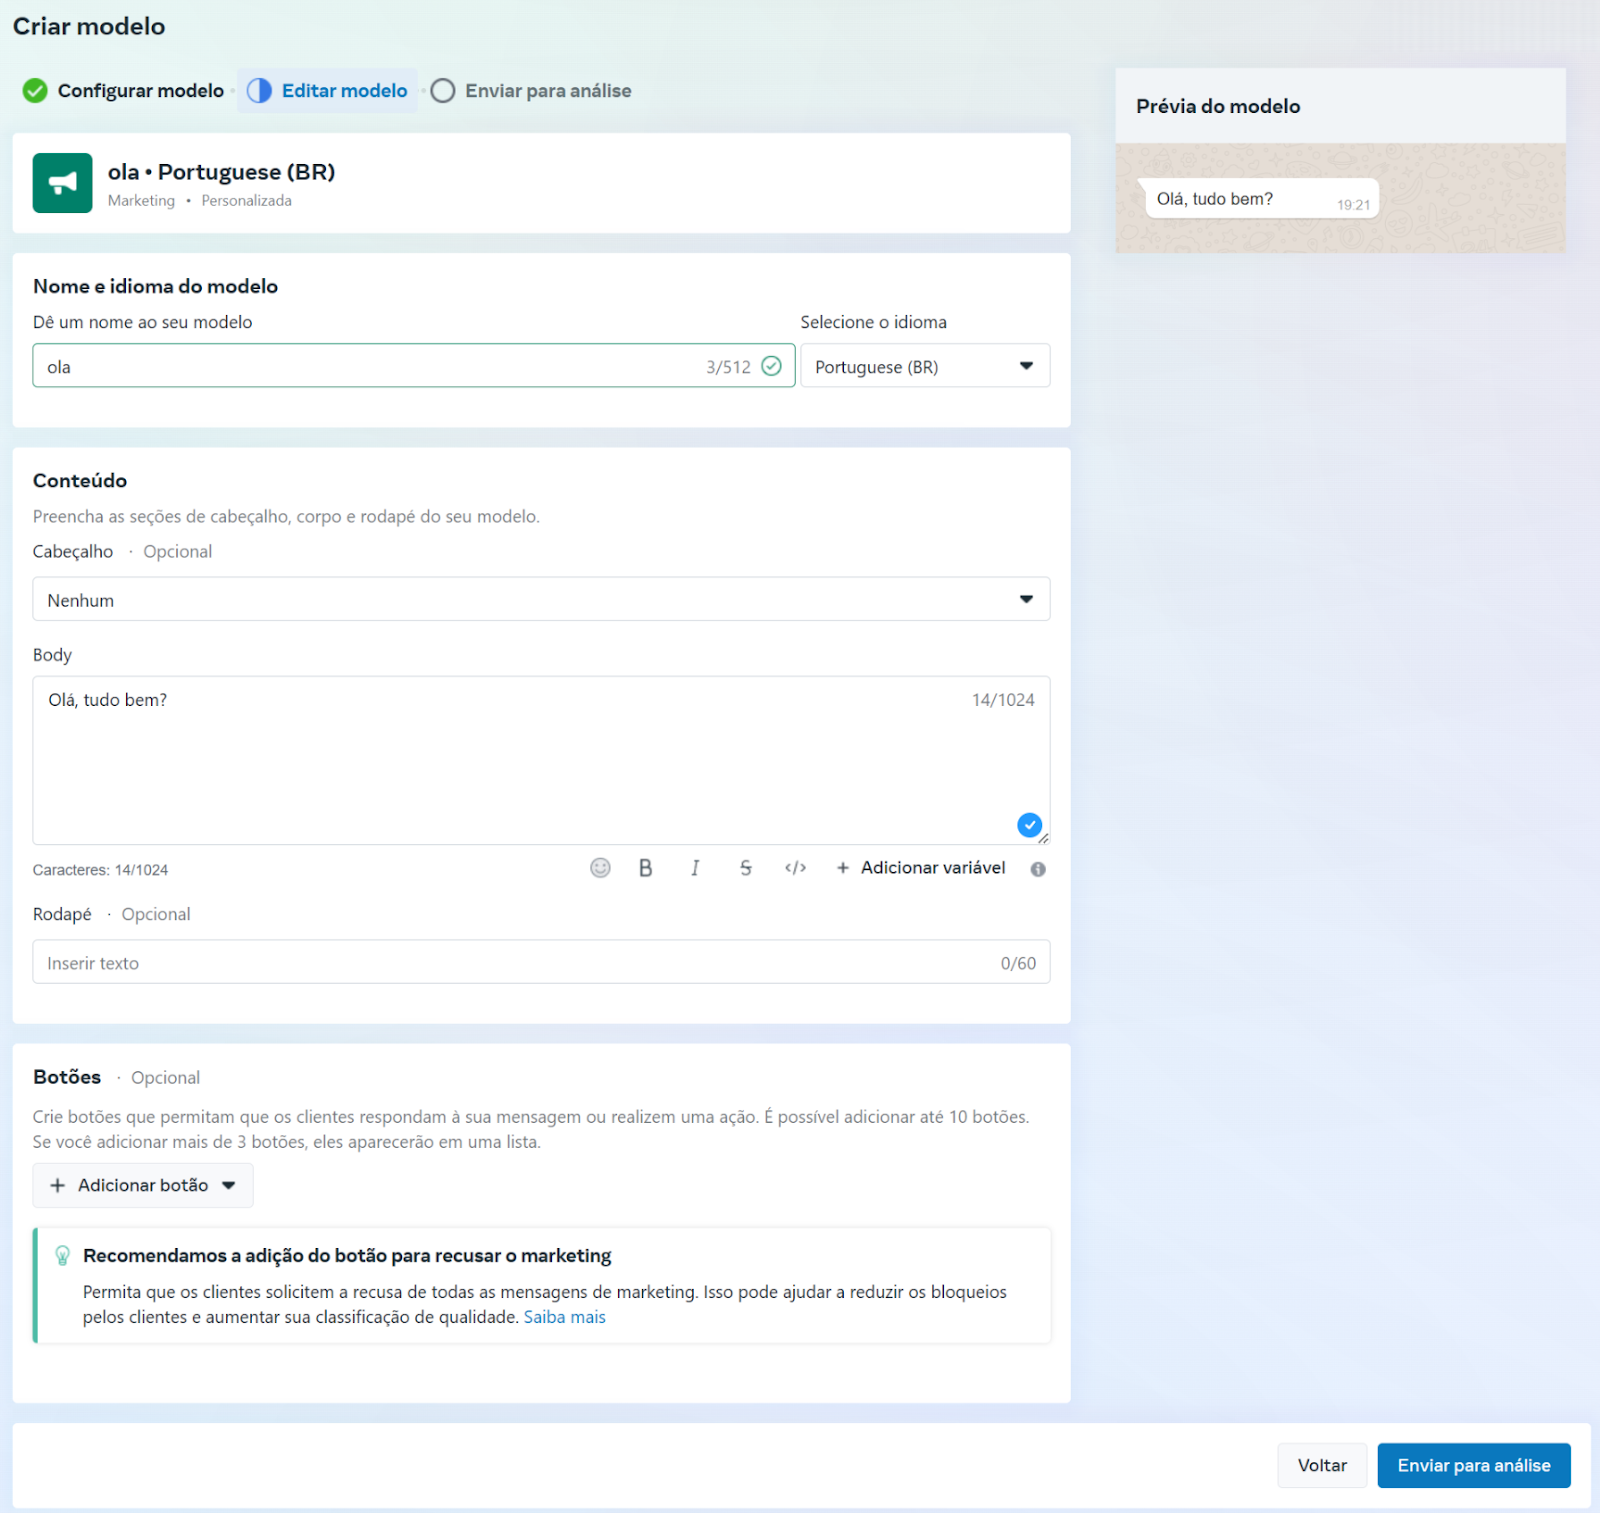1600x1513 pixels.
Task: Click the Voltar button
Action: click(1322, 1465)
